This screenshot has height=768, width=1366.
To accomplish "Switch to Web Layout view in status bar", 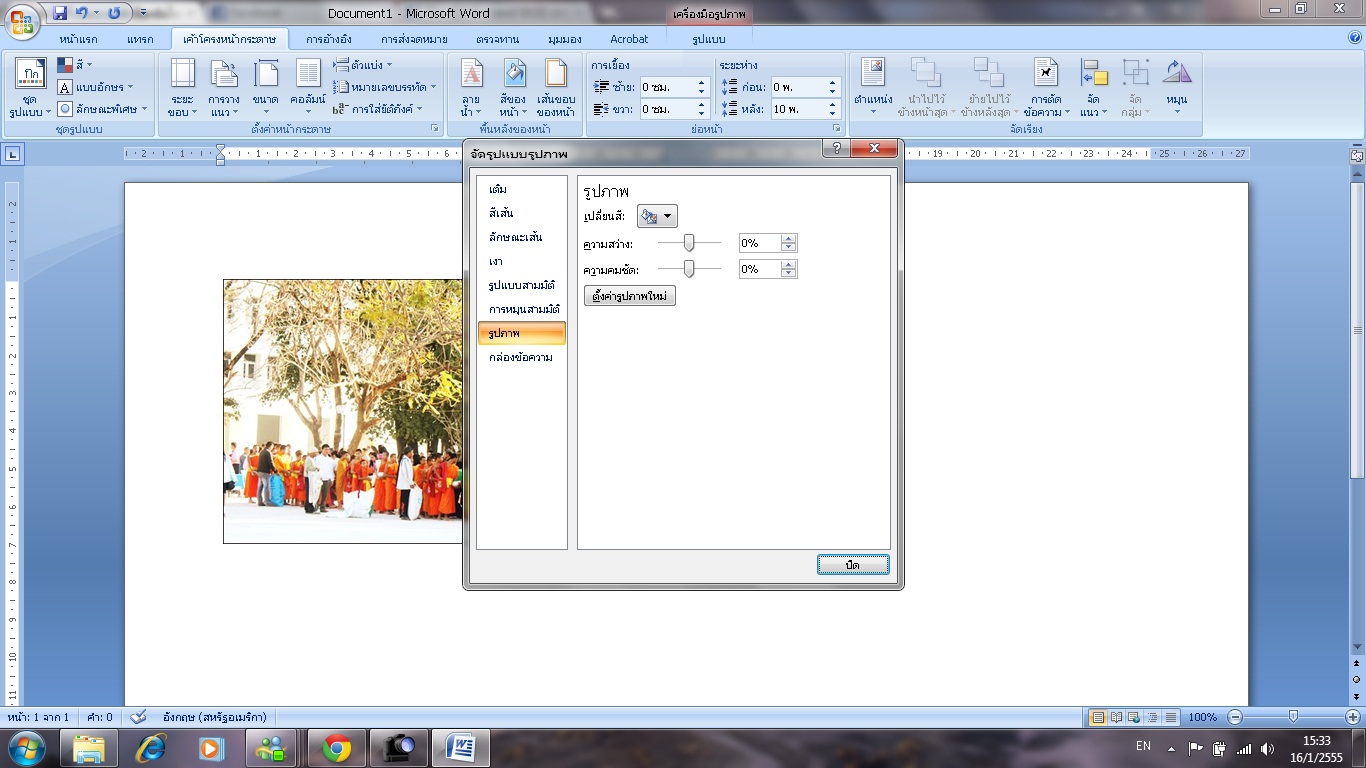I will pos(1134,717).
